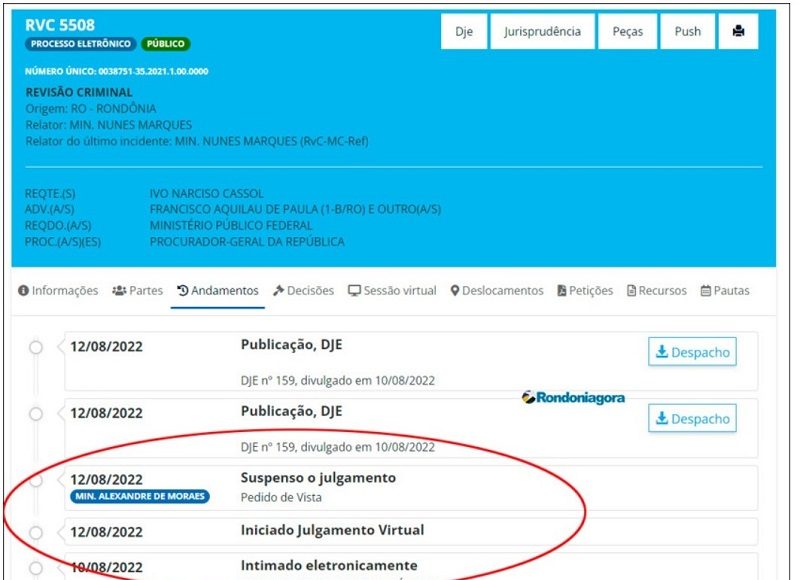The height and width of the screenshot is (580, 800).
Task: Click the Push notification button
Action: pyautogui.click(x=688, y=32)
